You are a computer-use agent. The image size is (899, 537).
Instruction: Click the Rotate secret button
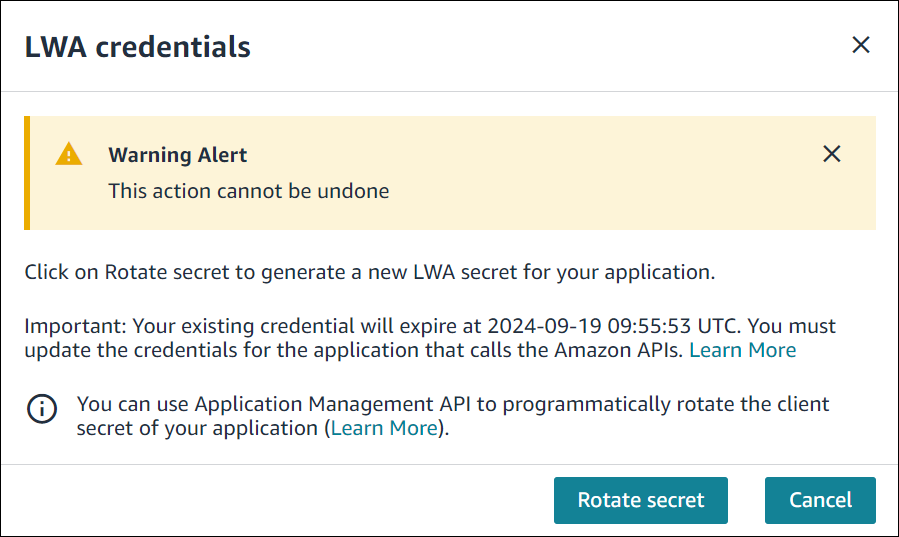coord(640,500)
